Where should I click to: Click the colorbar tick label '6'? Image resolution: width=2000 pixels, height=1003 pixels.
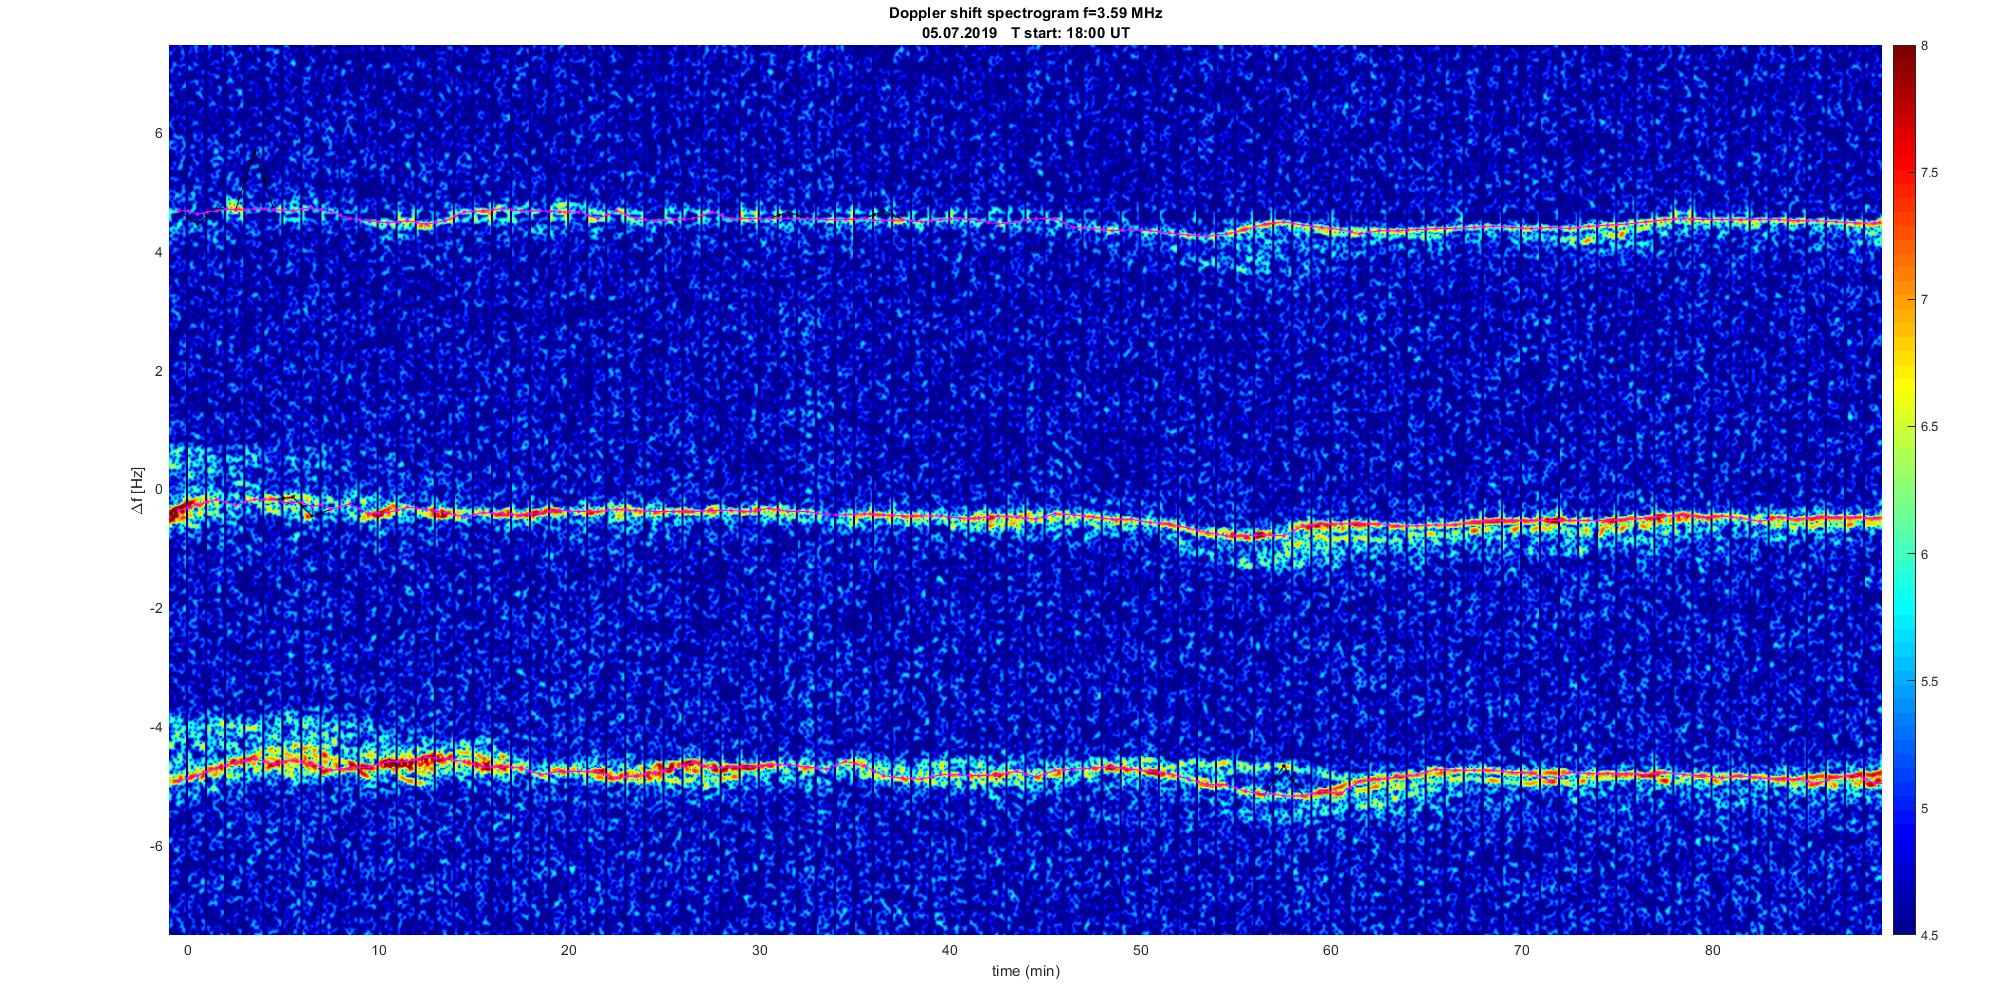tap(1925, 554)
